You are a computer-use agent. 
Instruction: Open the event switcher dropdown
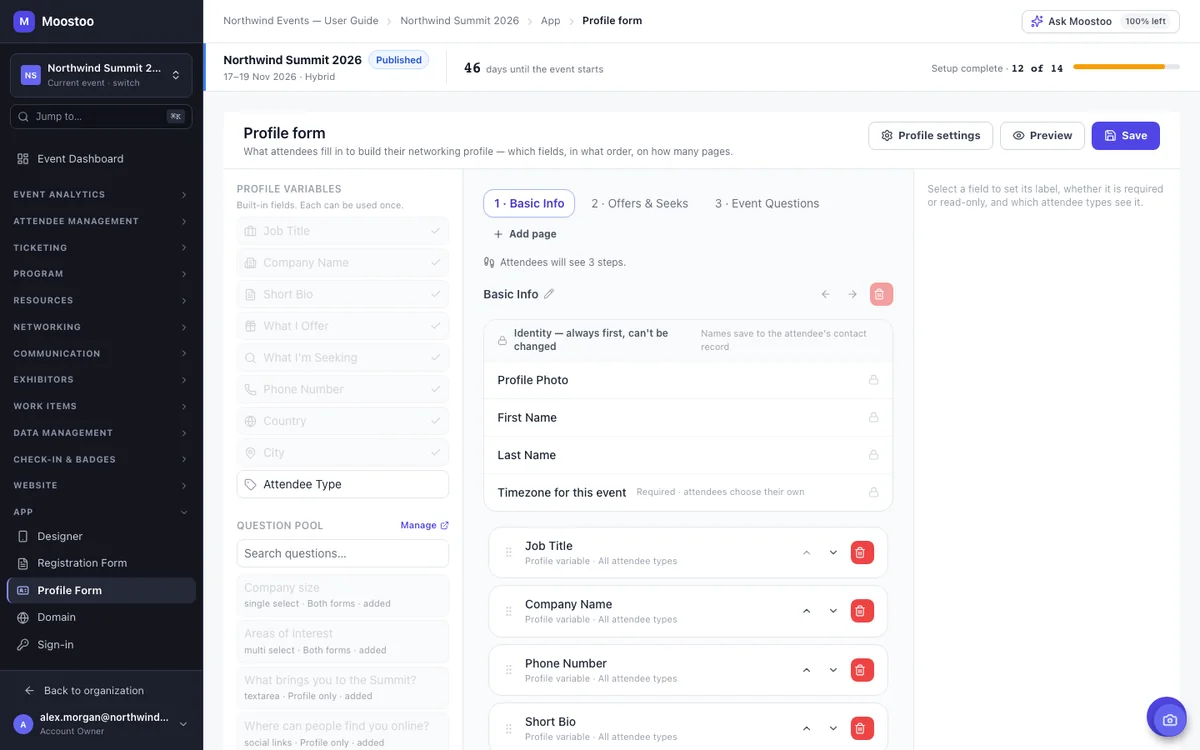tap(101, 75)
